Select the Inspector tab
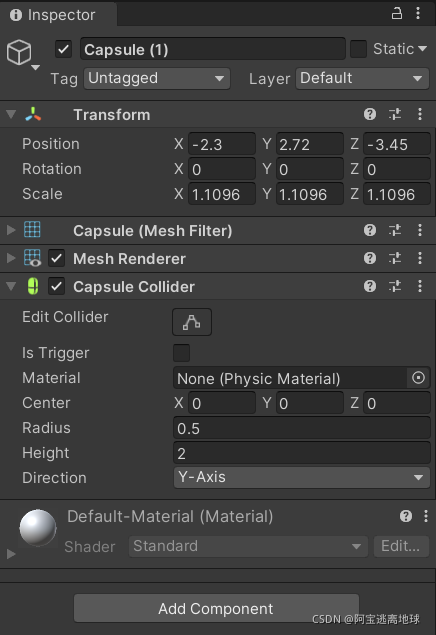 (53, 15)
